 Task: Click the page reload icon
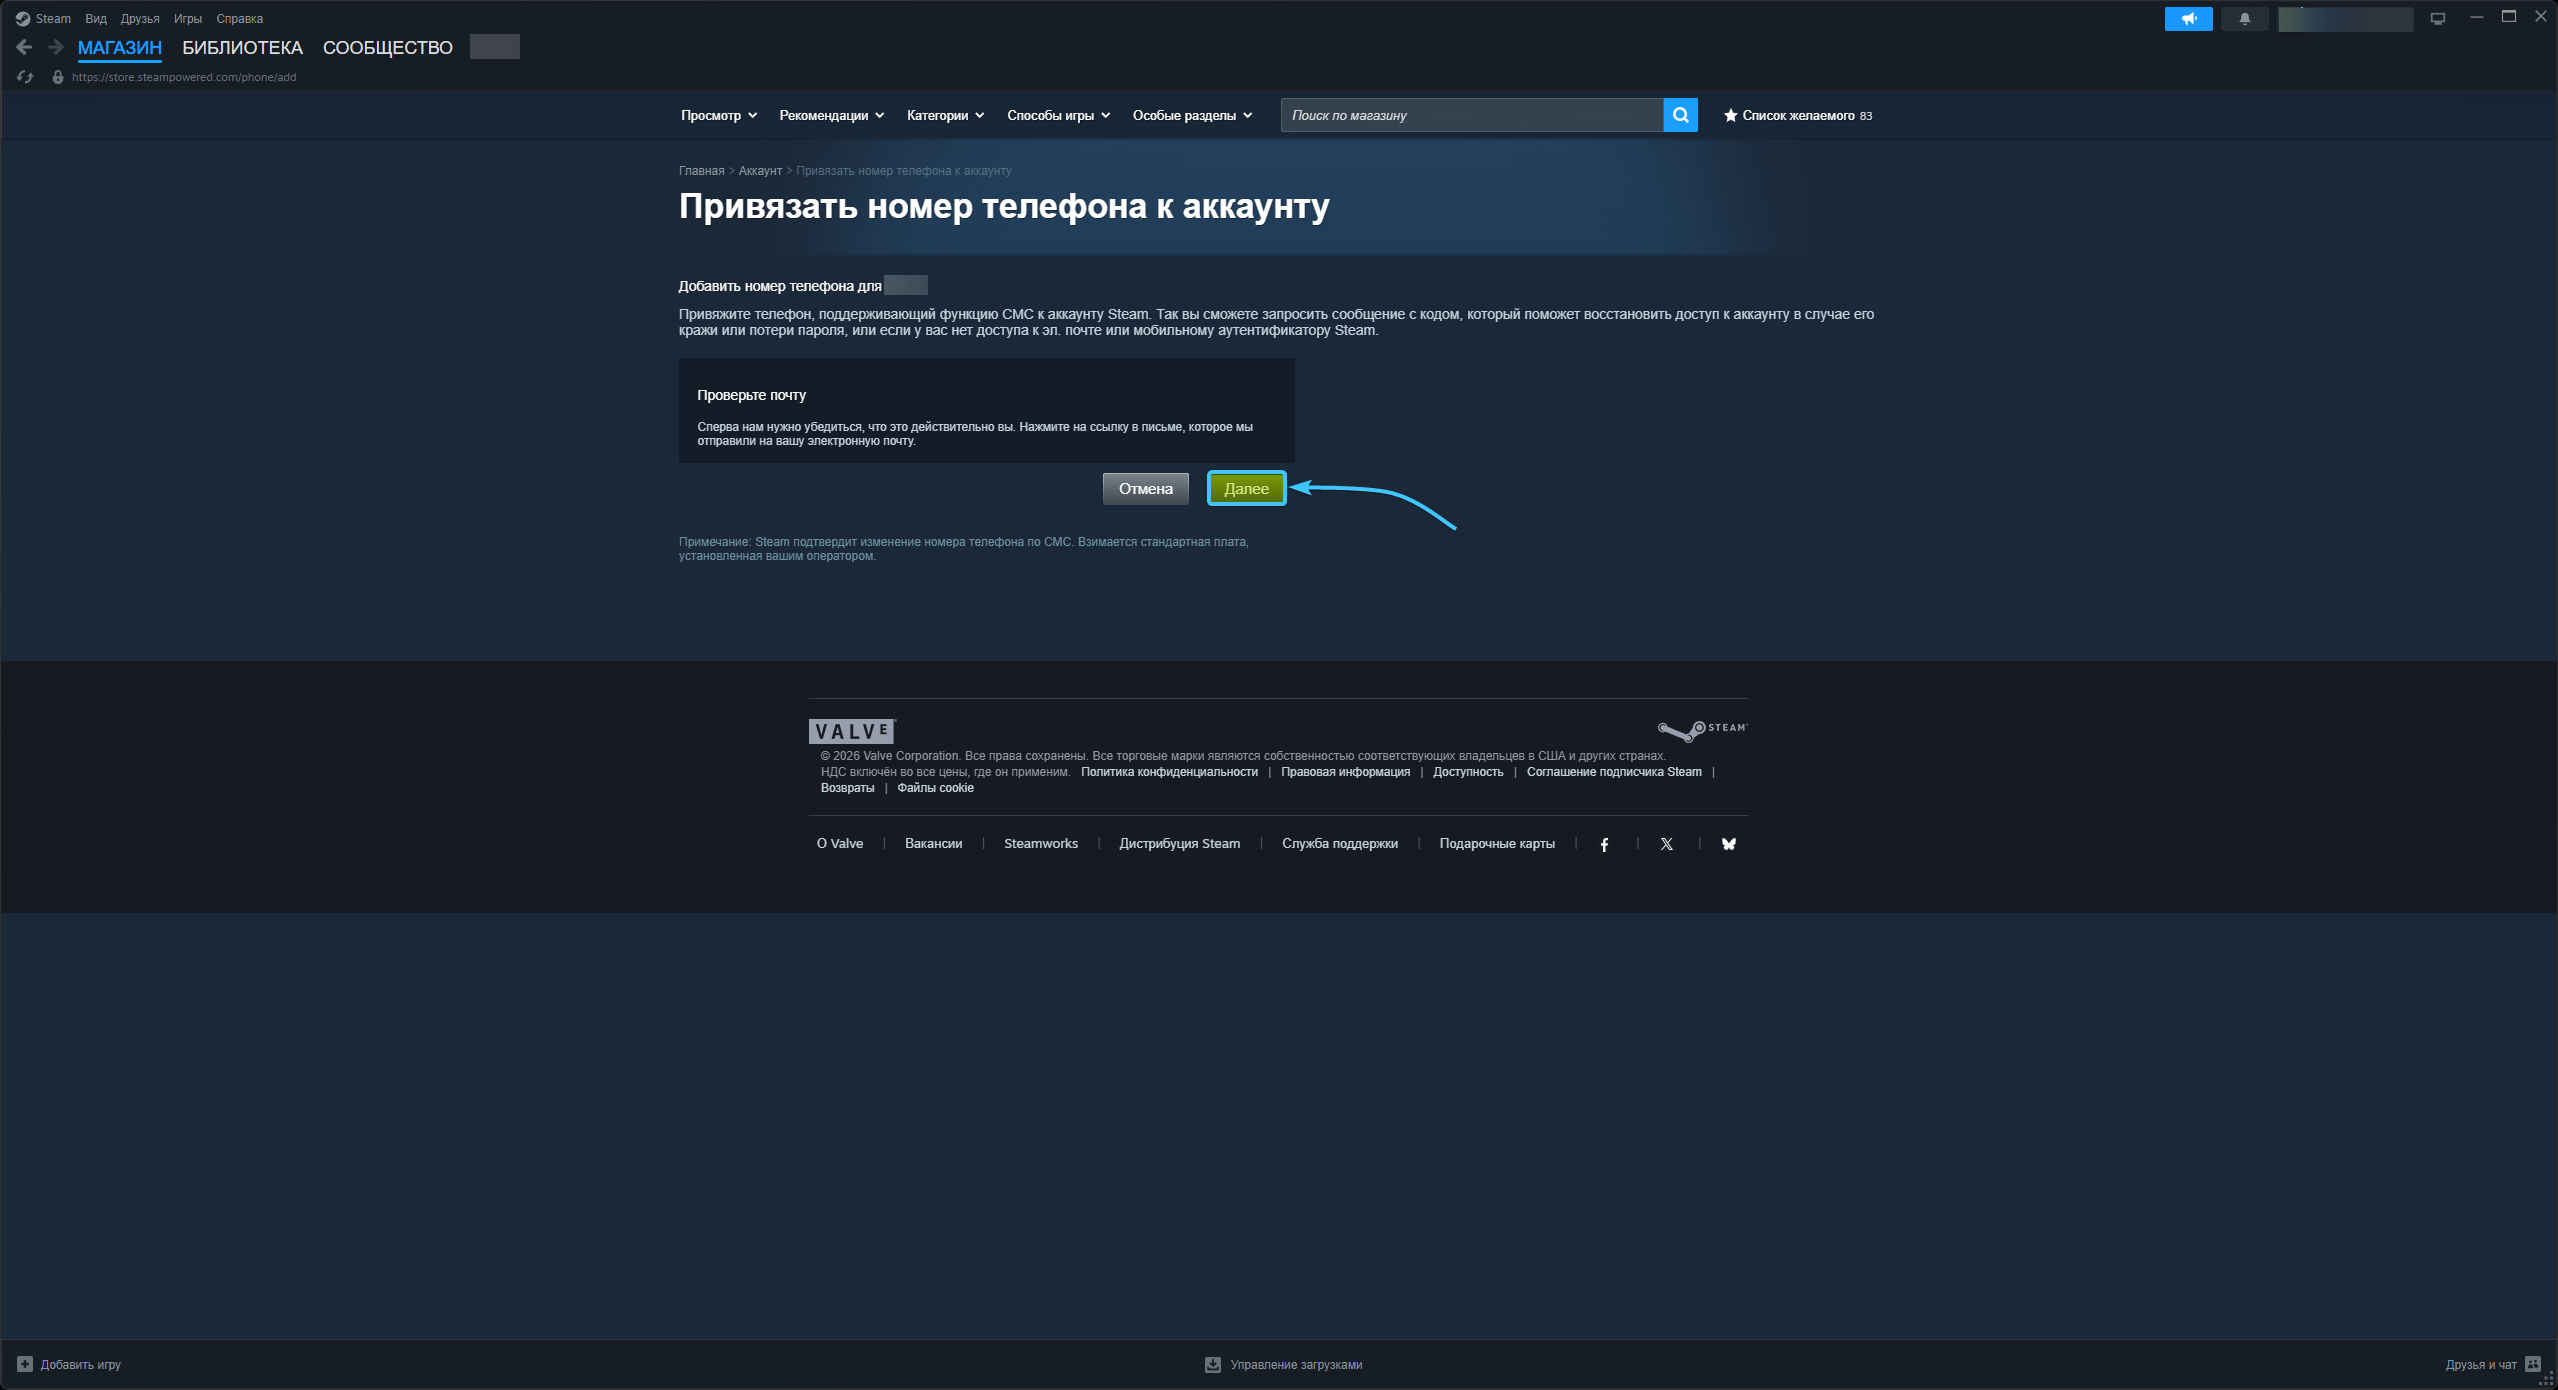coord(25,77)
